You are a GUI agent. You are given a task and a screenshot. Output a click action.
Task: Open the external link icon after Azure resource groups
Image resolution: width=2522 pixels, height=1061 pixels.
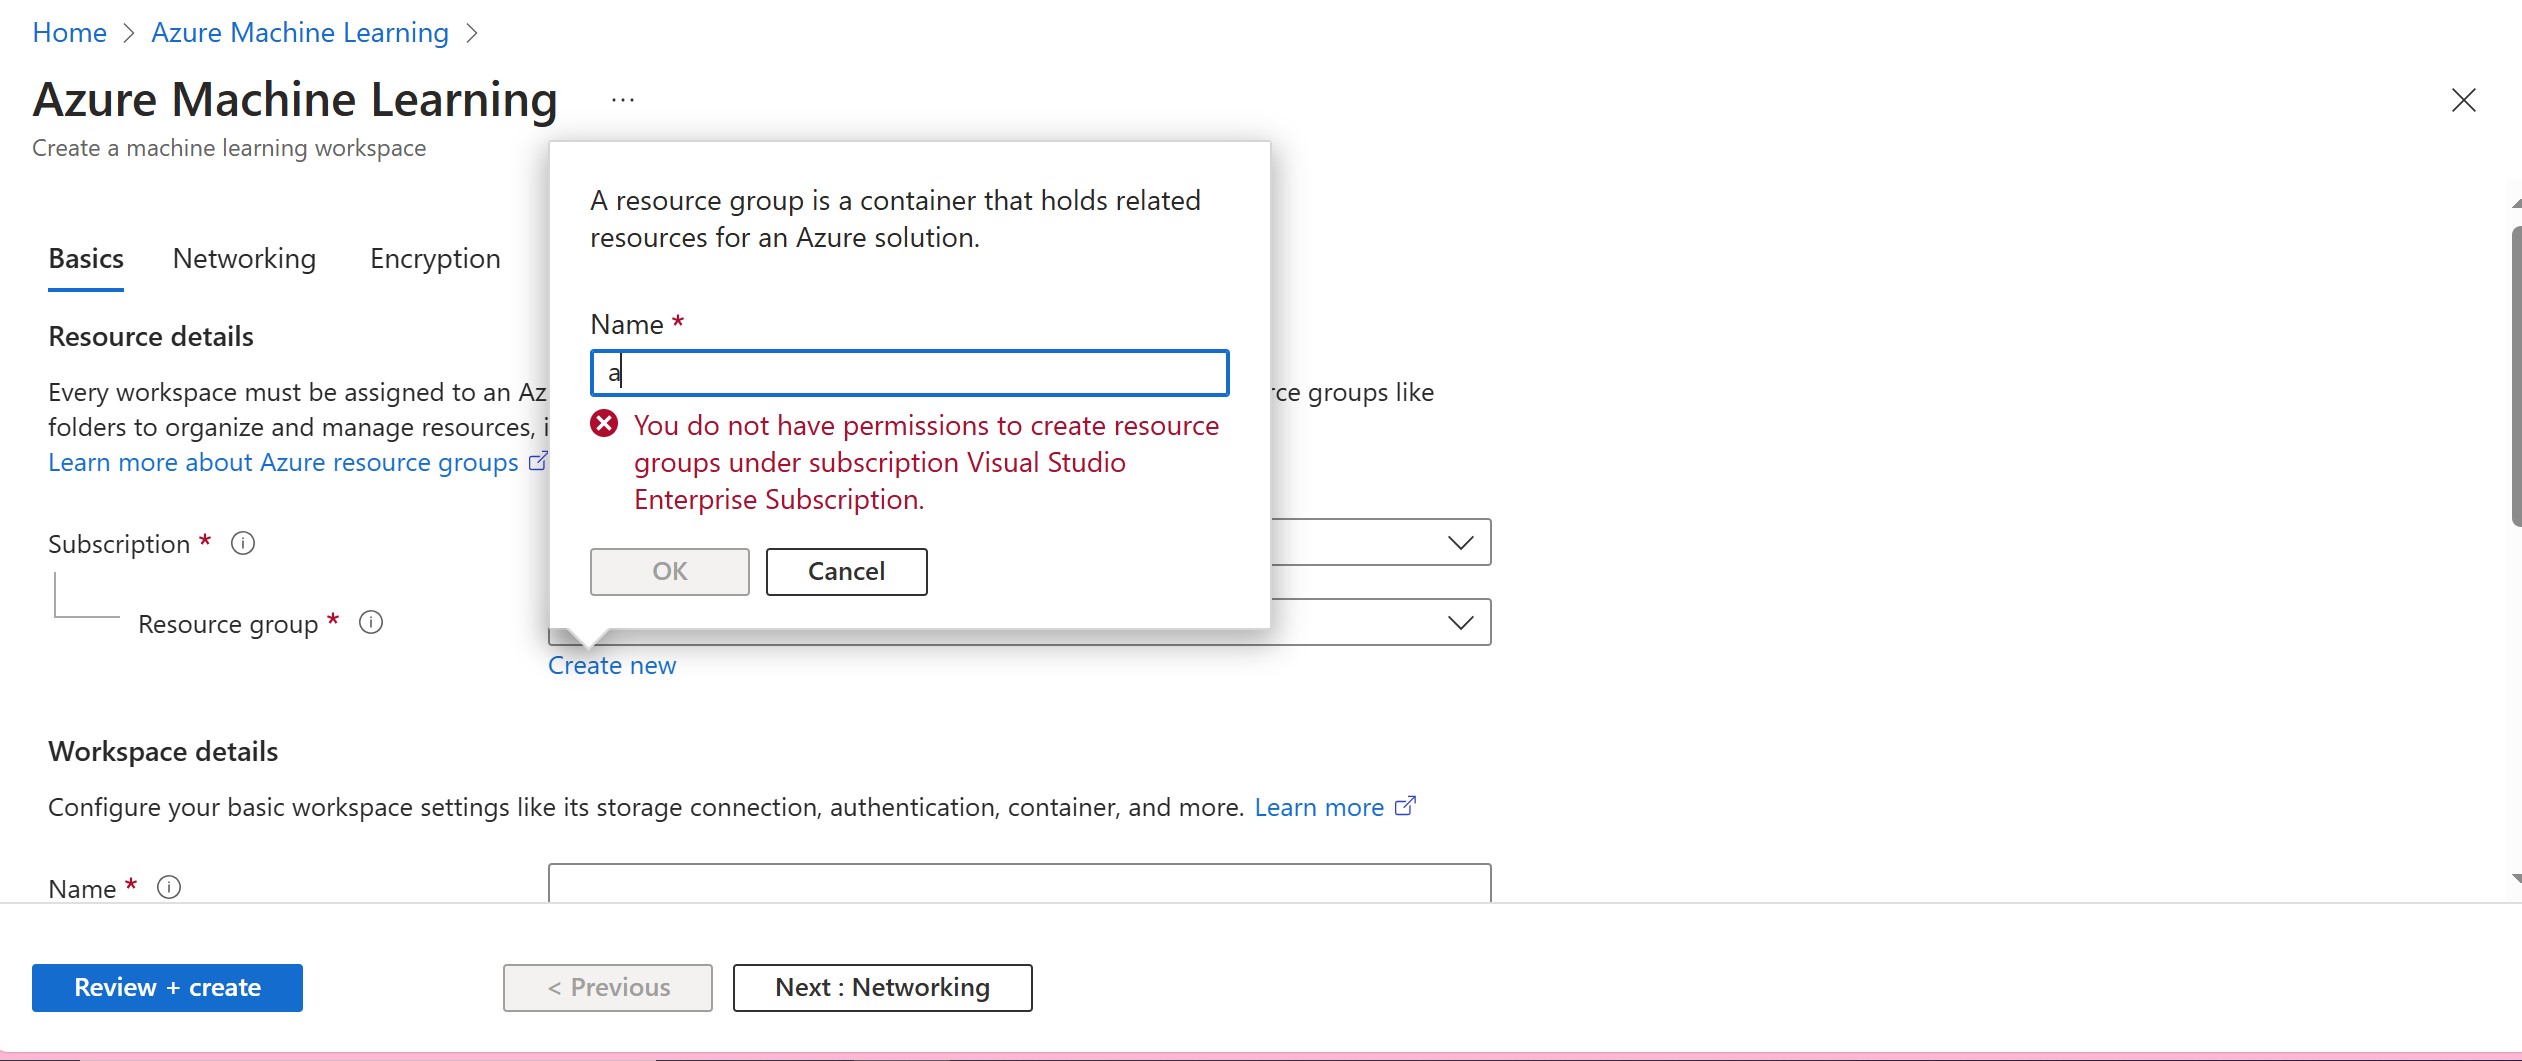click(540, 461)
